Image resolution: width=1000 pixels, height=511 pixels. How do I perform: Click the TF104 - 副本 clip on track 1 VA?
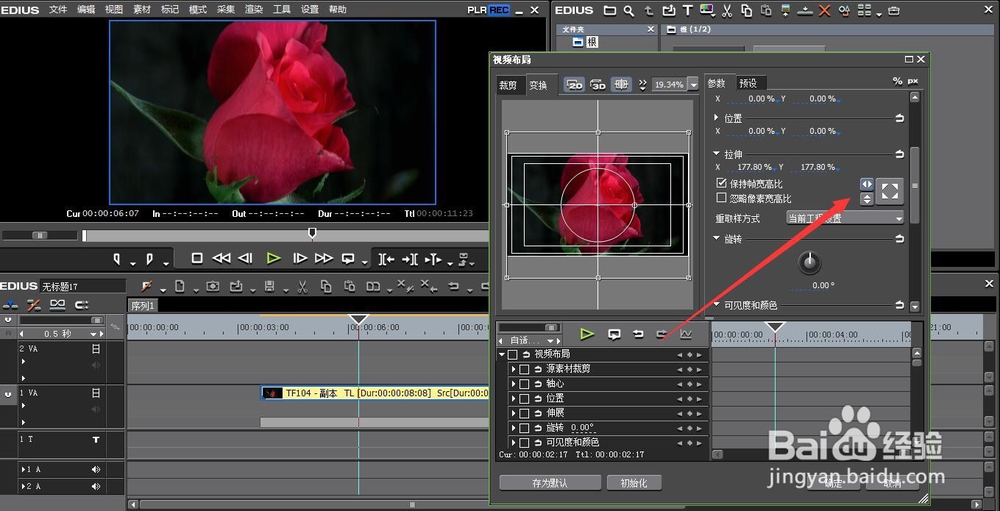pos(376,394)
